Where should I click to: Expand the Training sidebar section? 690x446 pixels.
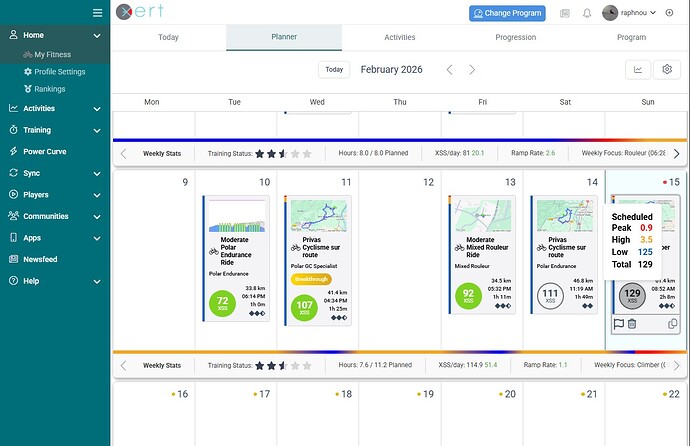click(97, 130)
